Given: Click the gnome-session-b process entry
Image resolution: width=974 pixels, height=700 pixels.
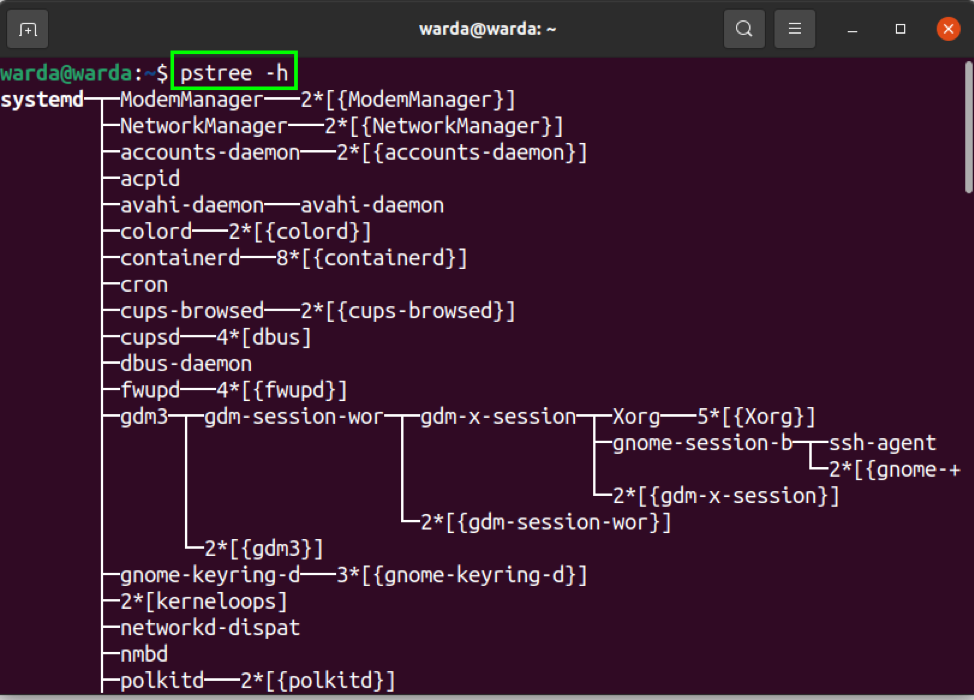Looking at the screenshot, I should click(x=703, y=443).
